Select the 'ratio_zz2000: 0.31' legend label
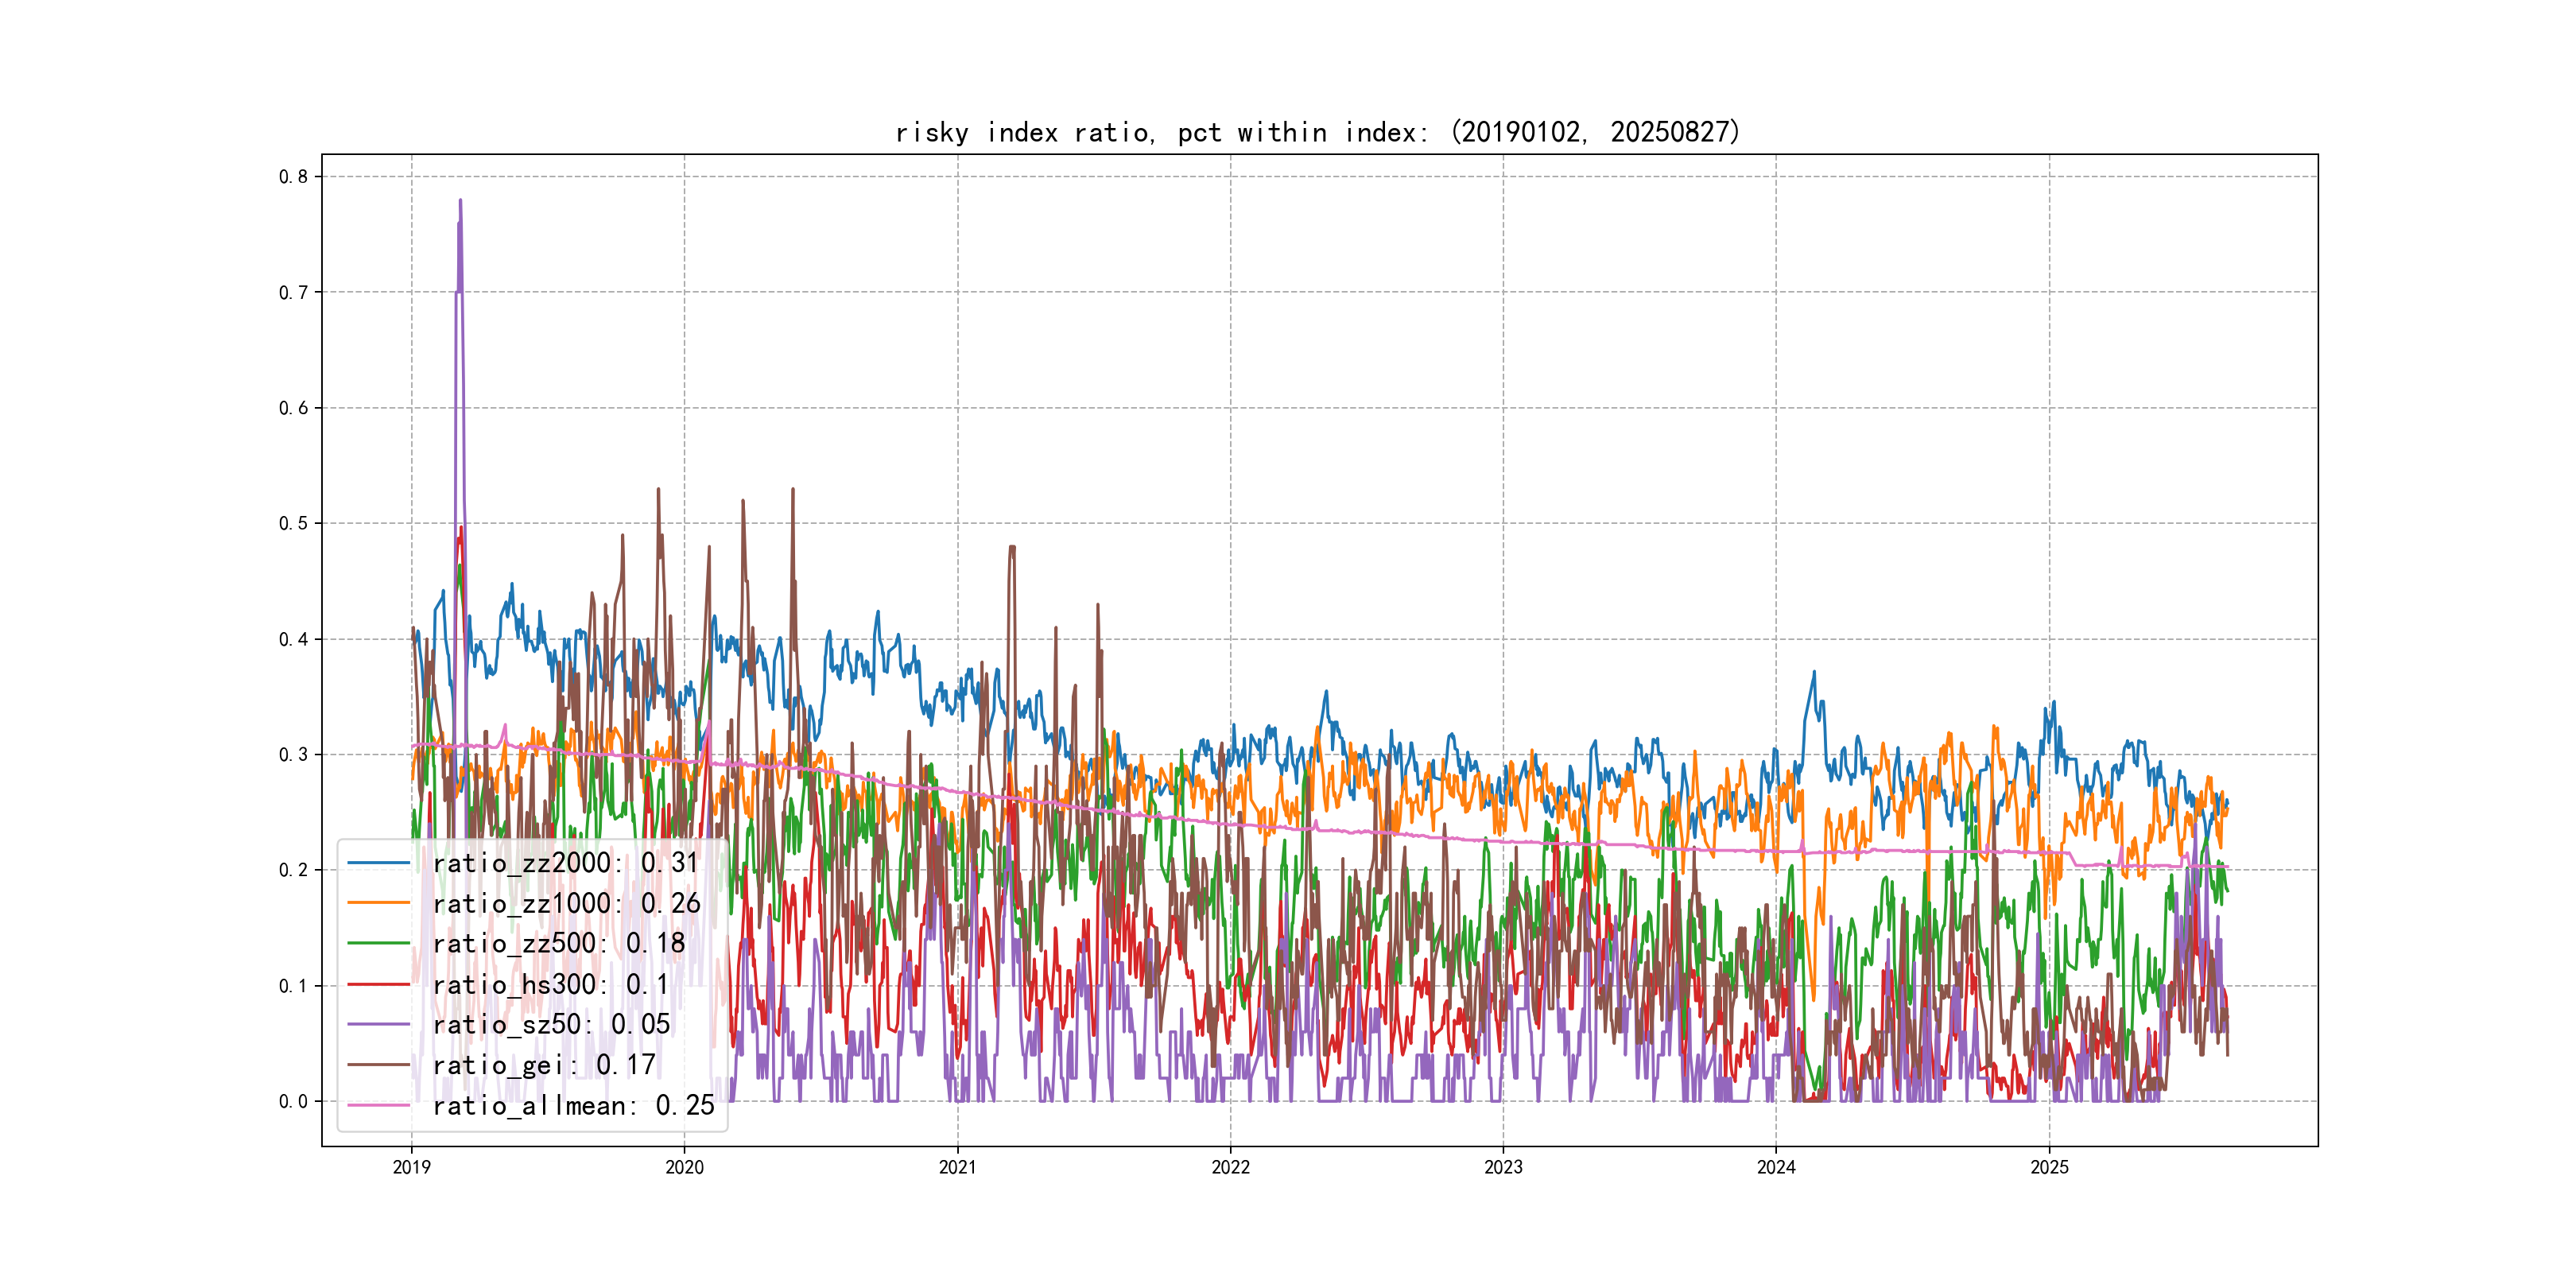Image resolution: width=2576 pixels, height=1288 pixels. coord(565,862)
